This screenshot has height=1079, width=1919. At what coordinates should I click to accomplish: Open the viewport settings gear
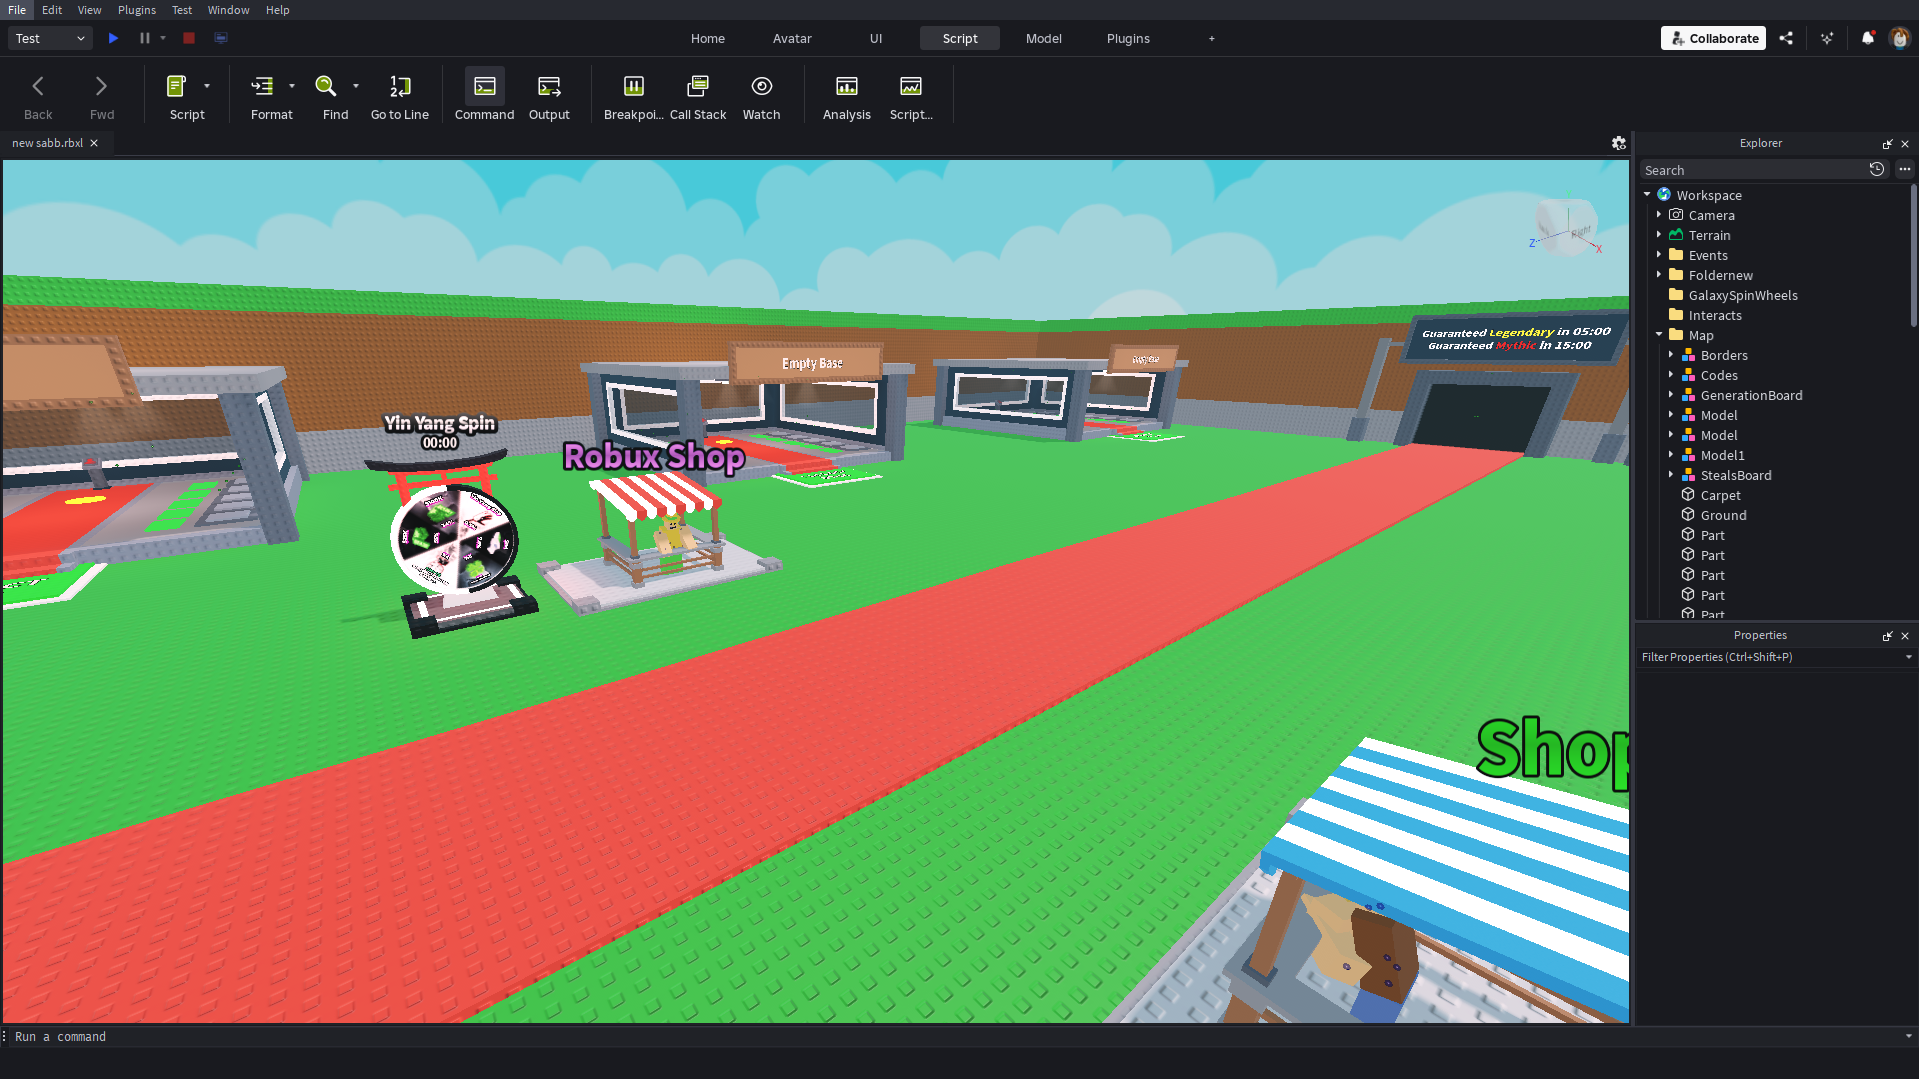tap(1618, 143)
